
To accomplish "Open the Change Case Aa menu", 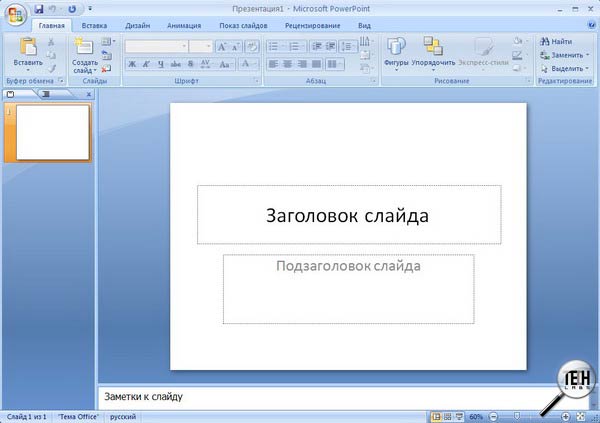I will pos(225,64).
